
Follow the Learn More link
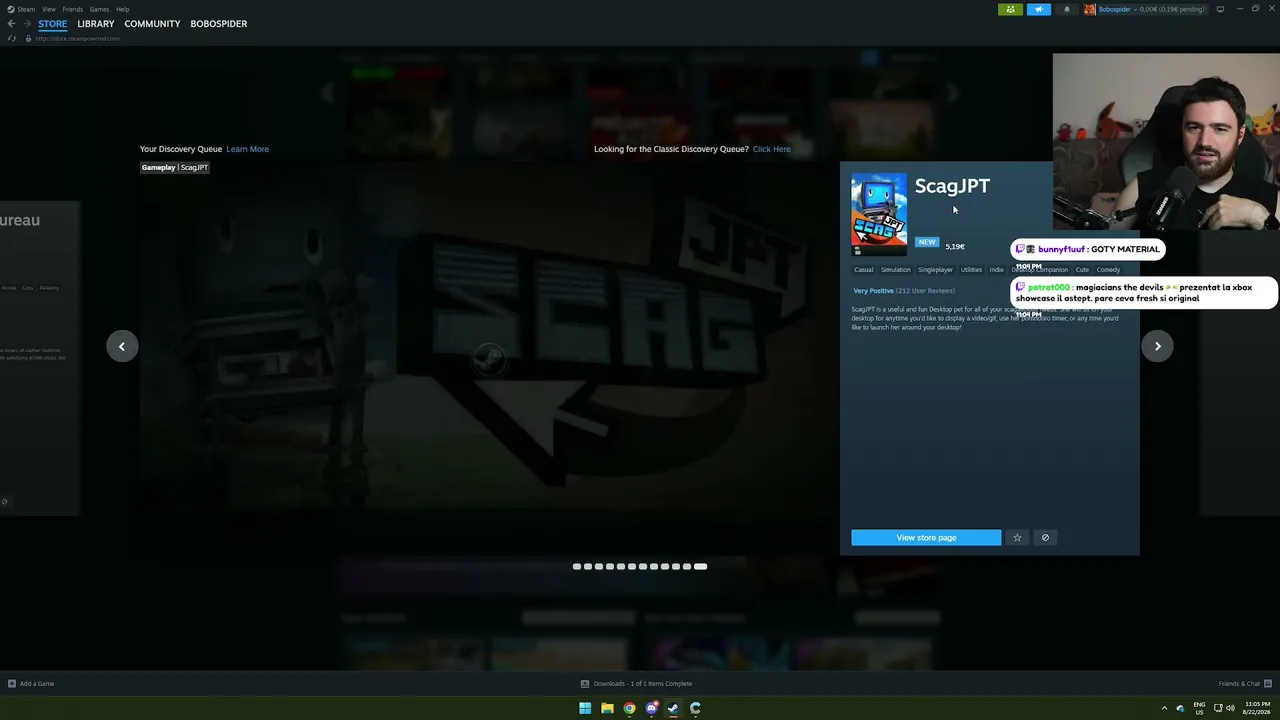[247, 149]
